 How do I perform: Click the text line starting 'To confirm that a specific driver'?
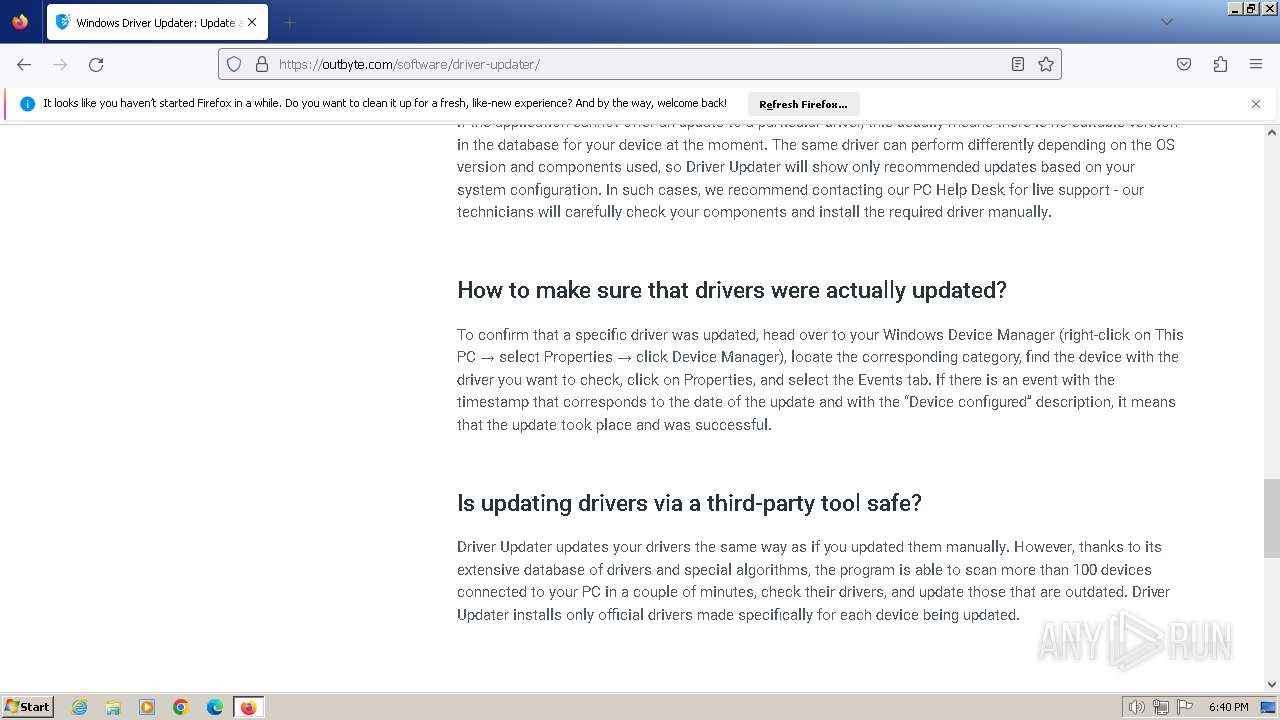click(820, 335)
